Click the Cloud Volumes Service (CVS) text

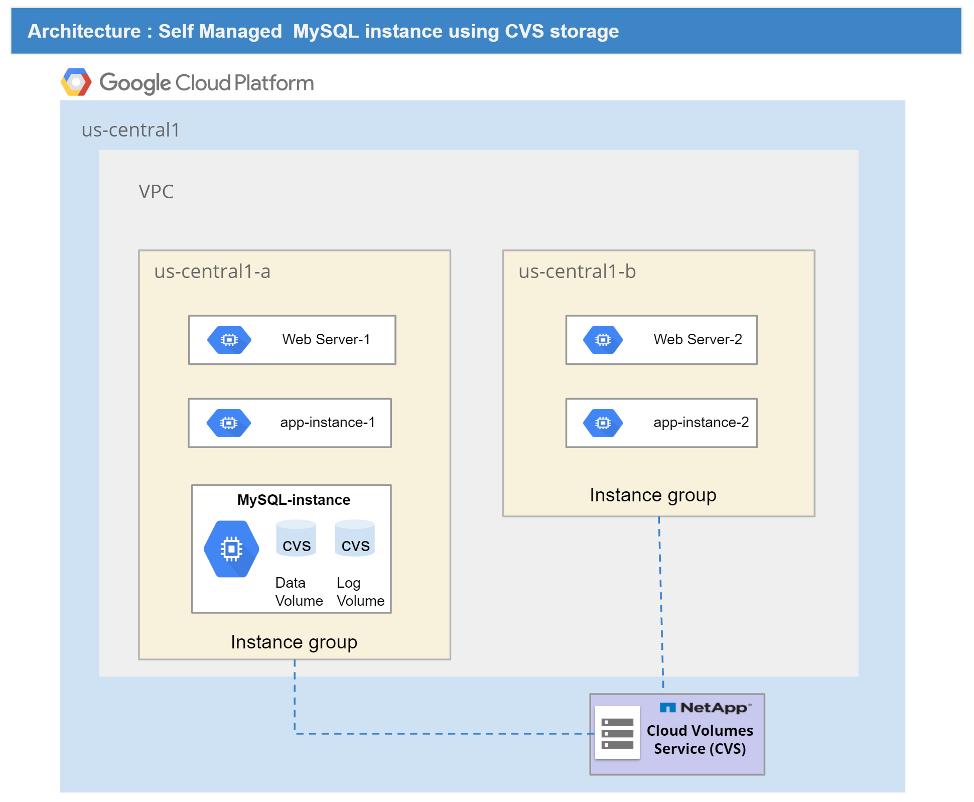tap(700, 740)
